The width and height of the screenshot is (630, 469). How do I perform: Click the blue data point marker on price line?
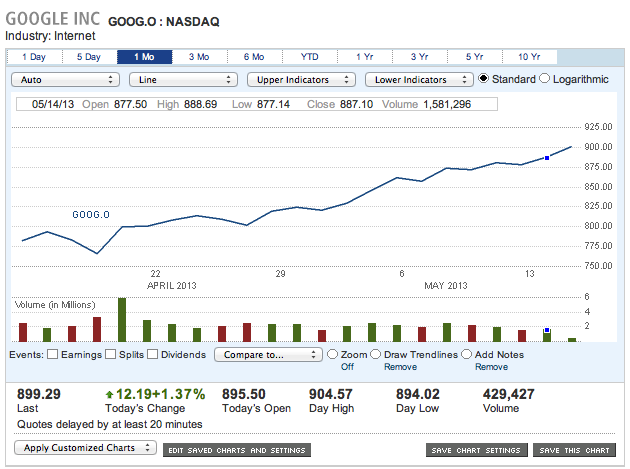click(x=547, y=157)
